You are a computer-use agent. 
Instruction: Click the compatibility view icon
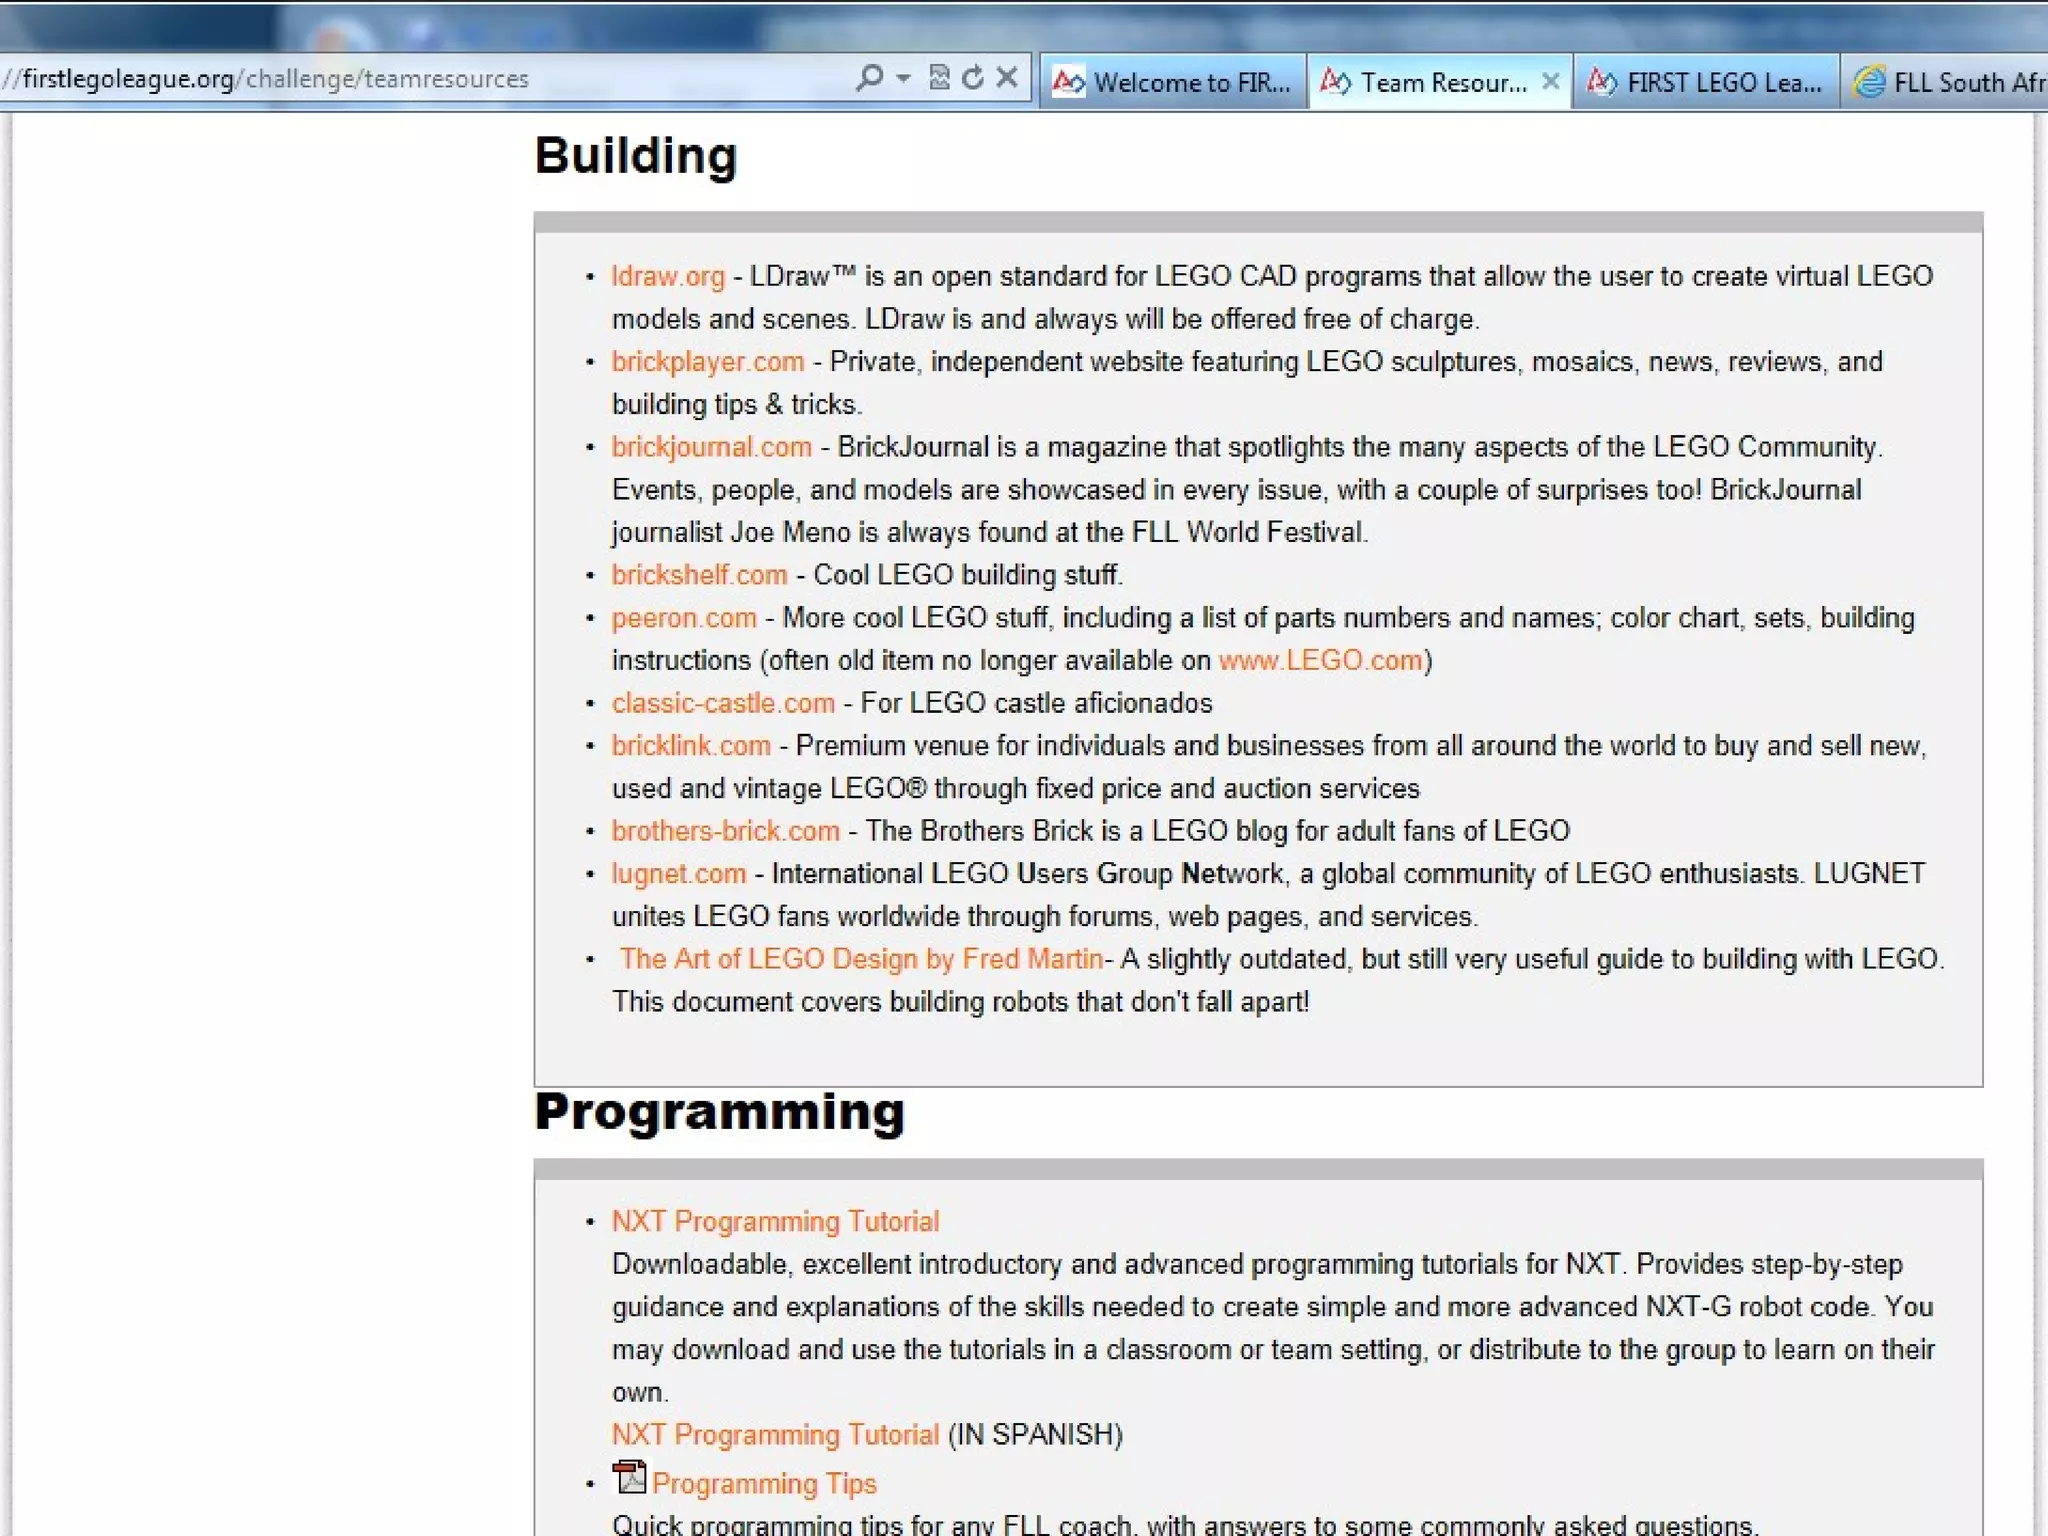tap(939, 78)
